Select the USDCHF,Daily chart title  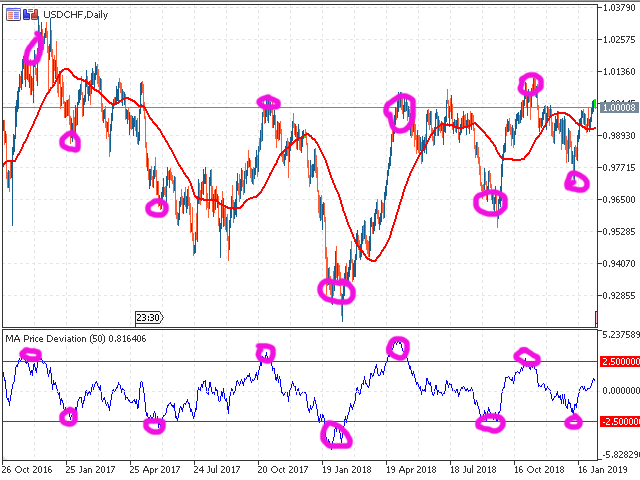[76, 15]
